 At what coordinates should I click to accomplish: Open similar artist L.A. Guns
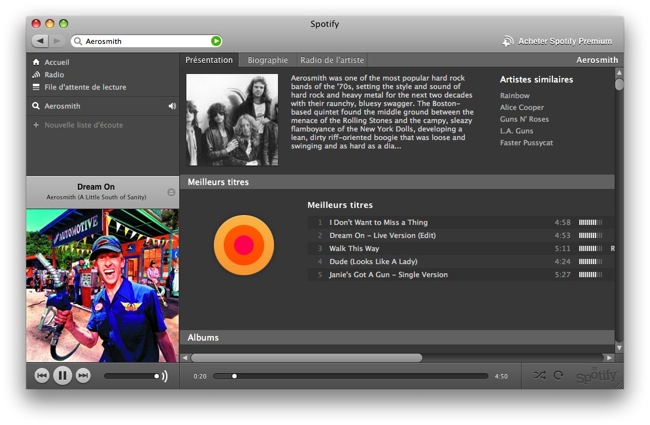(517, 131)
